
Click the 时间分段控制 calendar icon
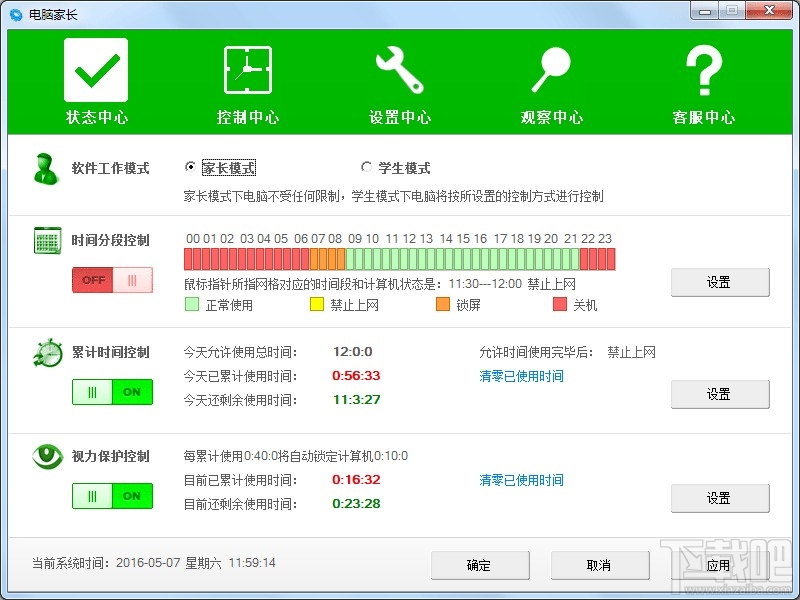47,240
